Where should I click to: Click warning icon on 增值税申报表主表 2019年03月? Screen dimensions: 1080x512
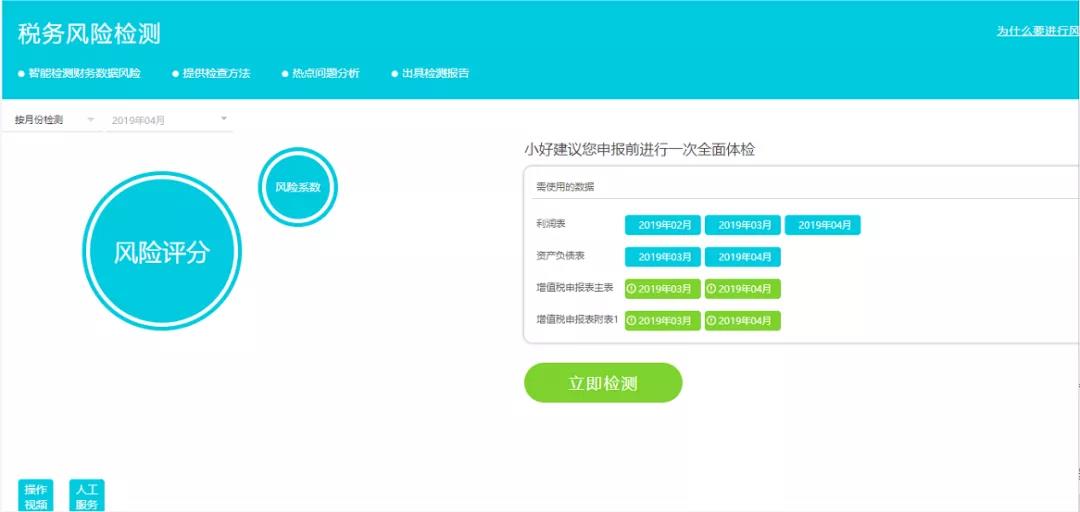[632, 289]
